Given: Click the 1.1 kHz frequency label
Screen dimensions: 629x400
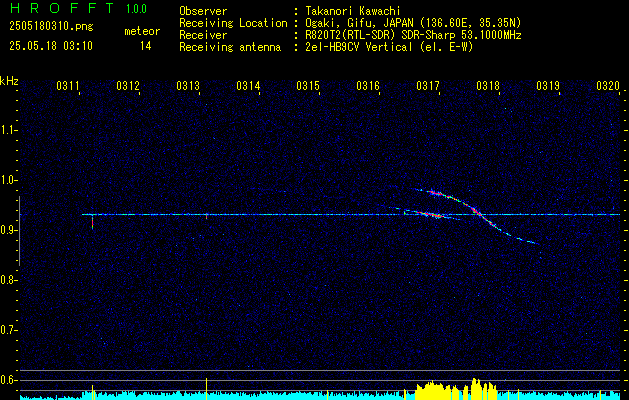Looking at the screenshot, I should (8, 130).
